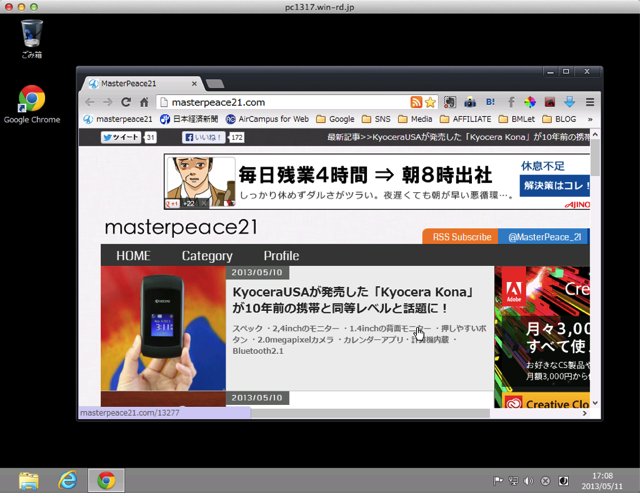The image size is (640, 493).
Task: Click the vertical scrollbar up arrow
Action: click(595, 134)
